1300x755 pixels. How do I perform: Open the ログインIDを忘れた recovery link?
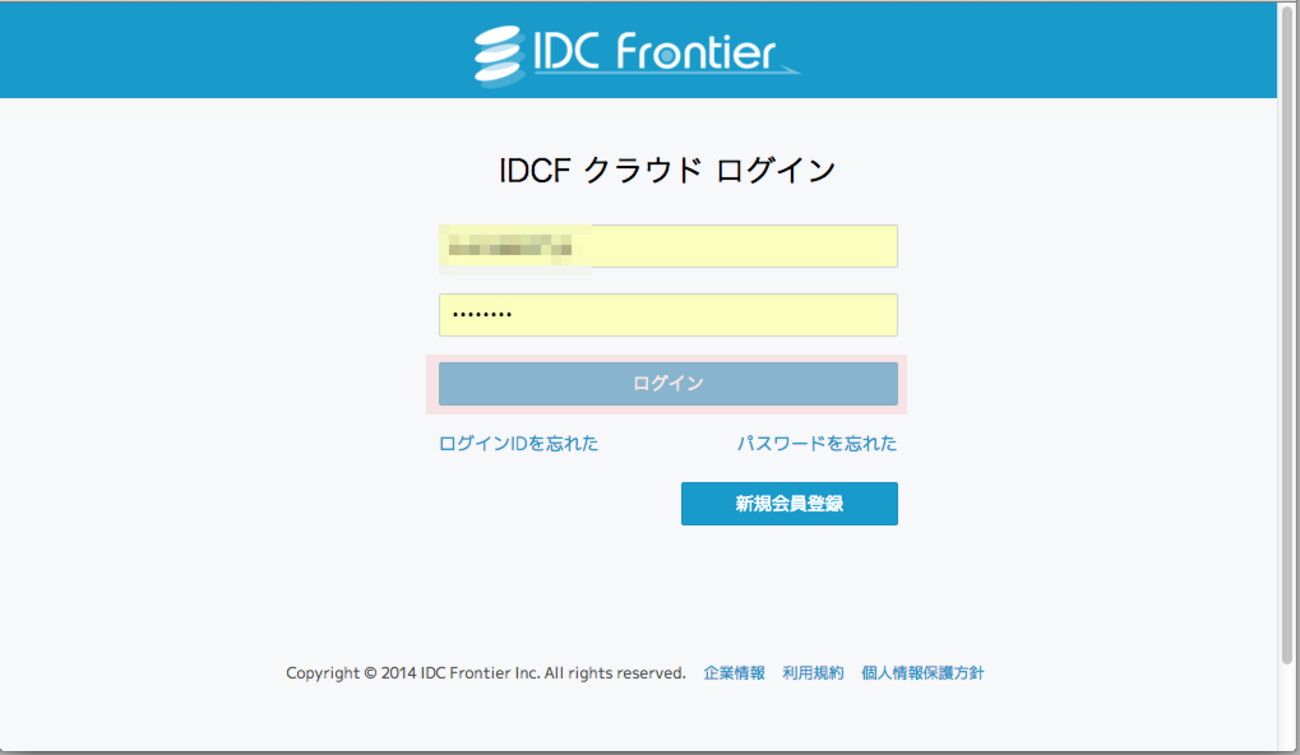pyautogui.click(x=518, y=443)
